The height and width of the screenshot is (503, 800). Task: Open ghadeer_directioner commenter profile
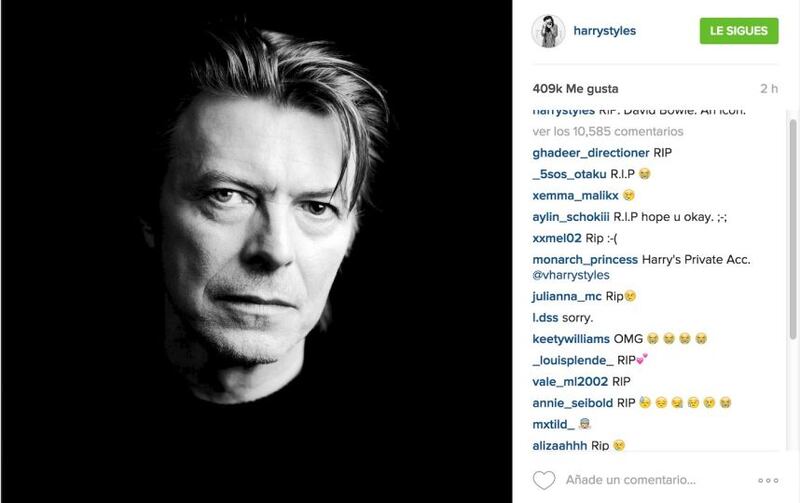point(591,153)
